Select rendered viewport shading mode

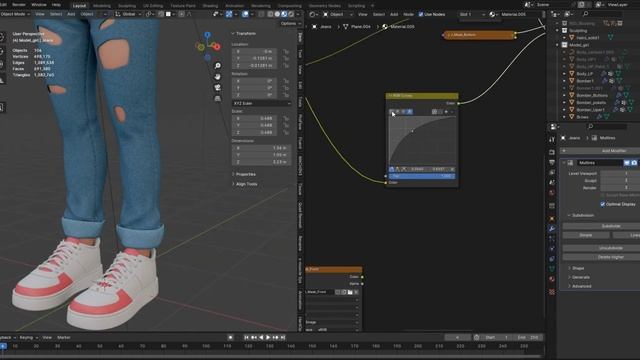click(x=291, y=14)
